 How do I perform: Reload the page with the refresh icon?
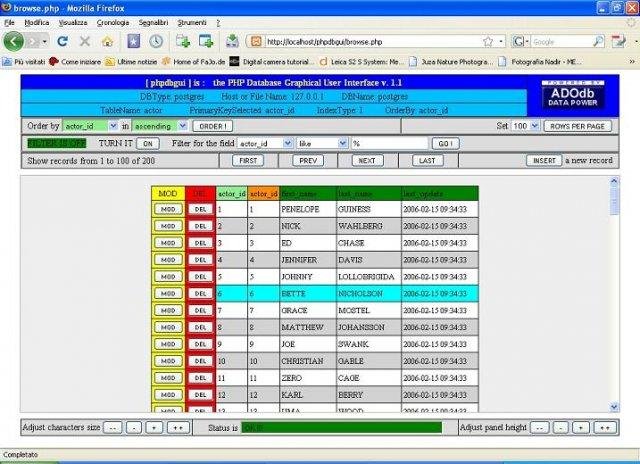point(62,41)
